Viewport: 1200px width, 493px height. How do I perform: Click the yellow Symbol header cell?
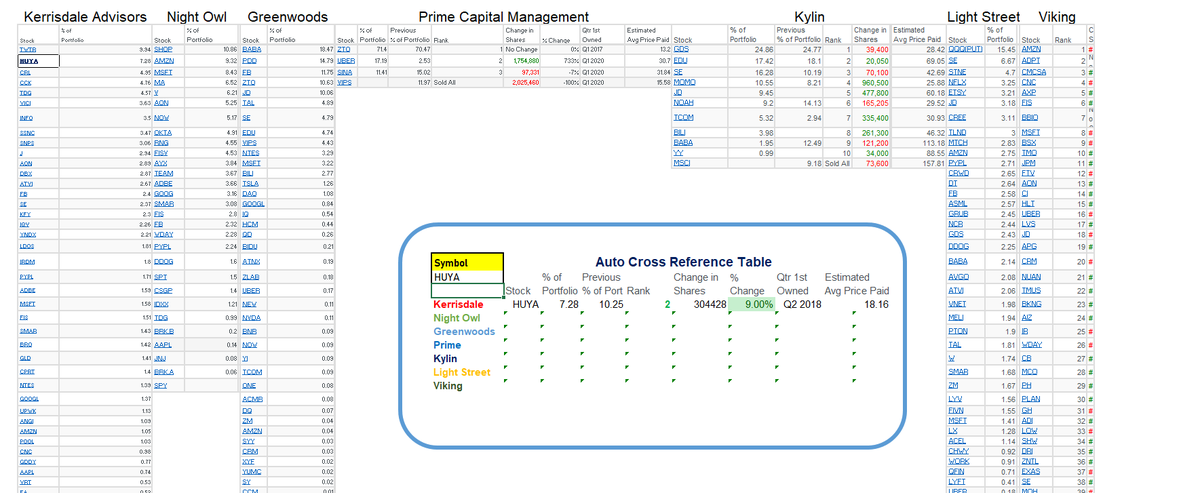(x=466, y=262)
